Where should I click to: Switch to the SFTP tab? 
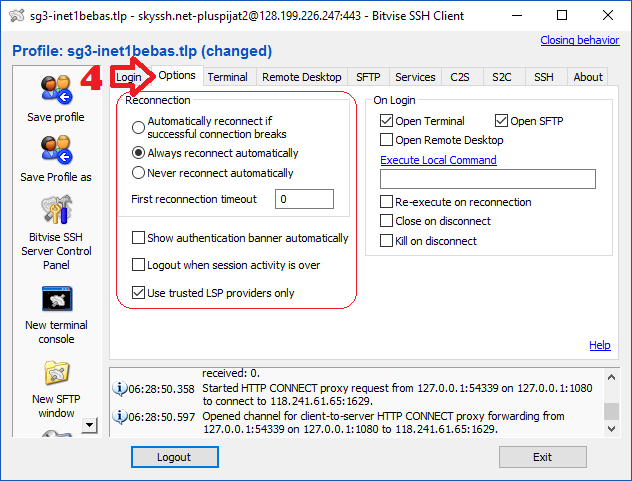click(368, 77)
